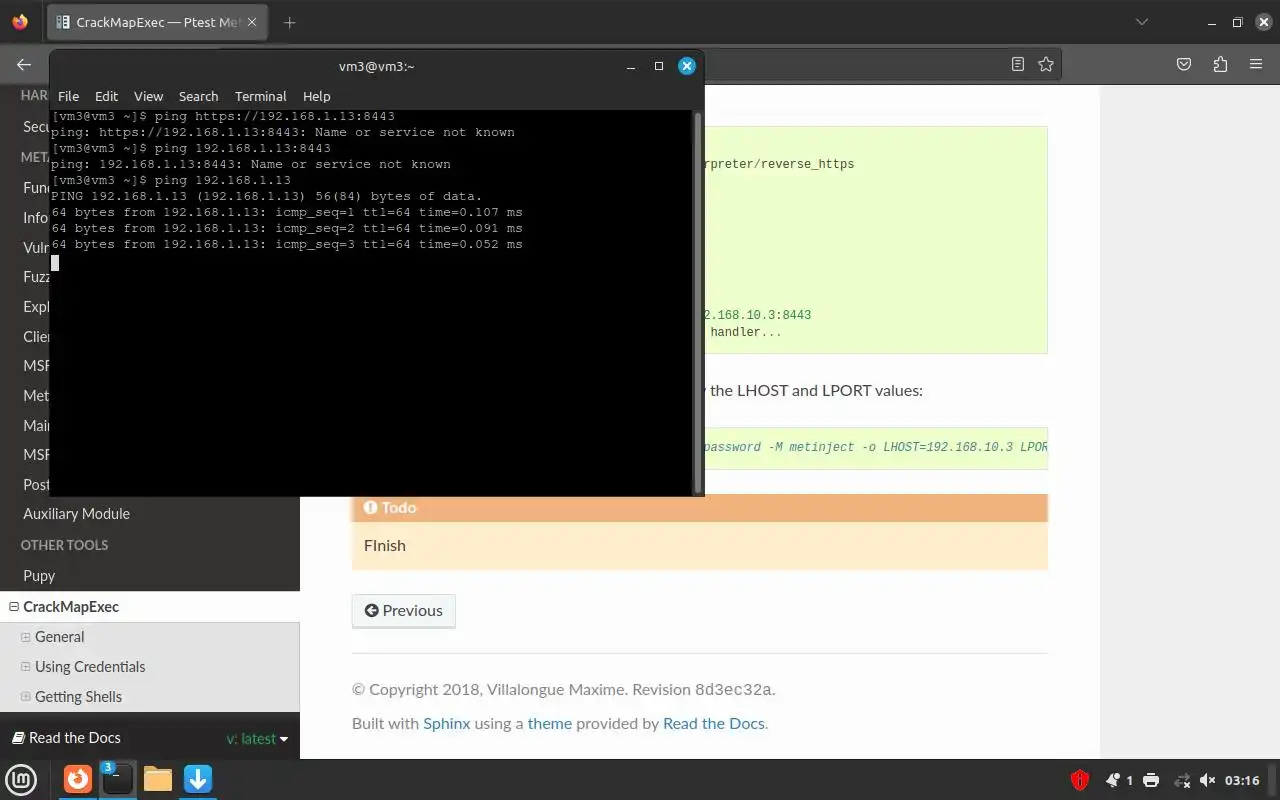This screenshot has height=800, width=1280.
Task: Open the blue download arrow taskbar app
Action: 198,779
